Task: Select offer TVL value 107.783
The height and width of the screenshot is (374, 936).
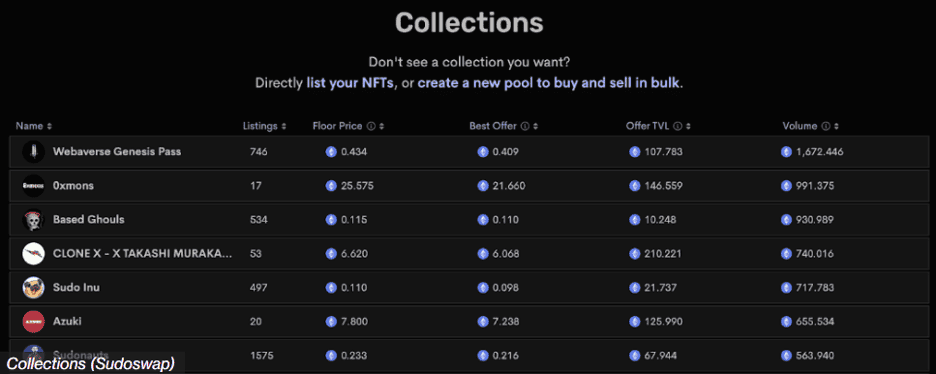Action: tap(663, 152)
